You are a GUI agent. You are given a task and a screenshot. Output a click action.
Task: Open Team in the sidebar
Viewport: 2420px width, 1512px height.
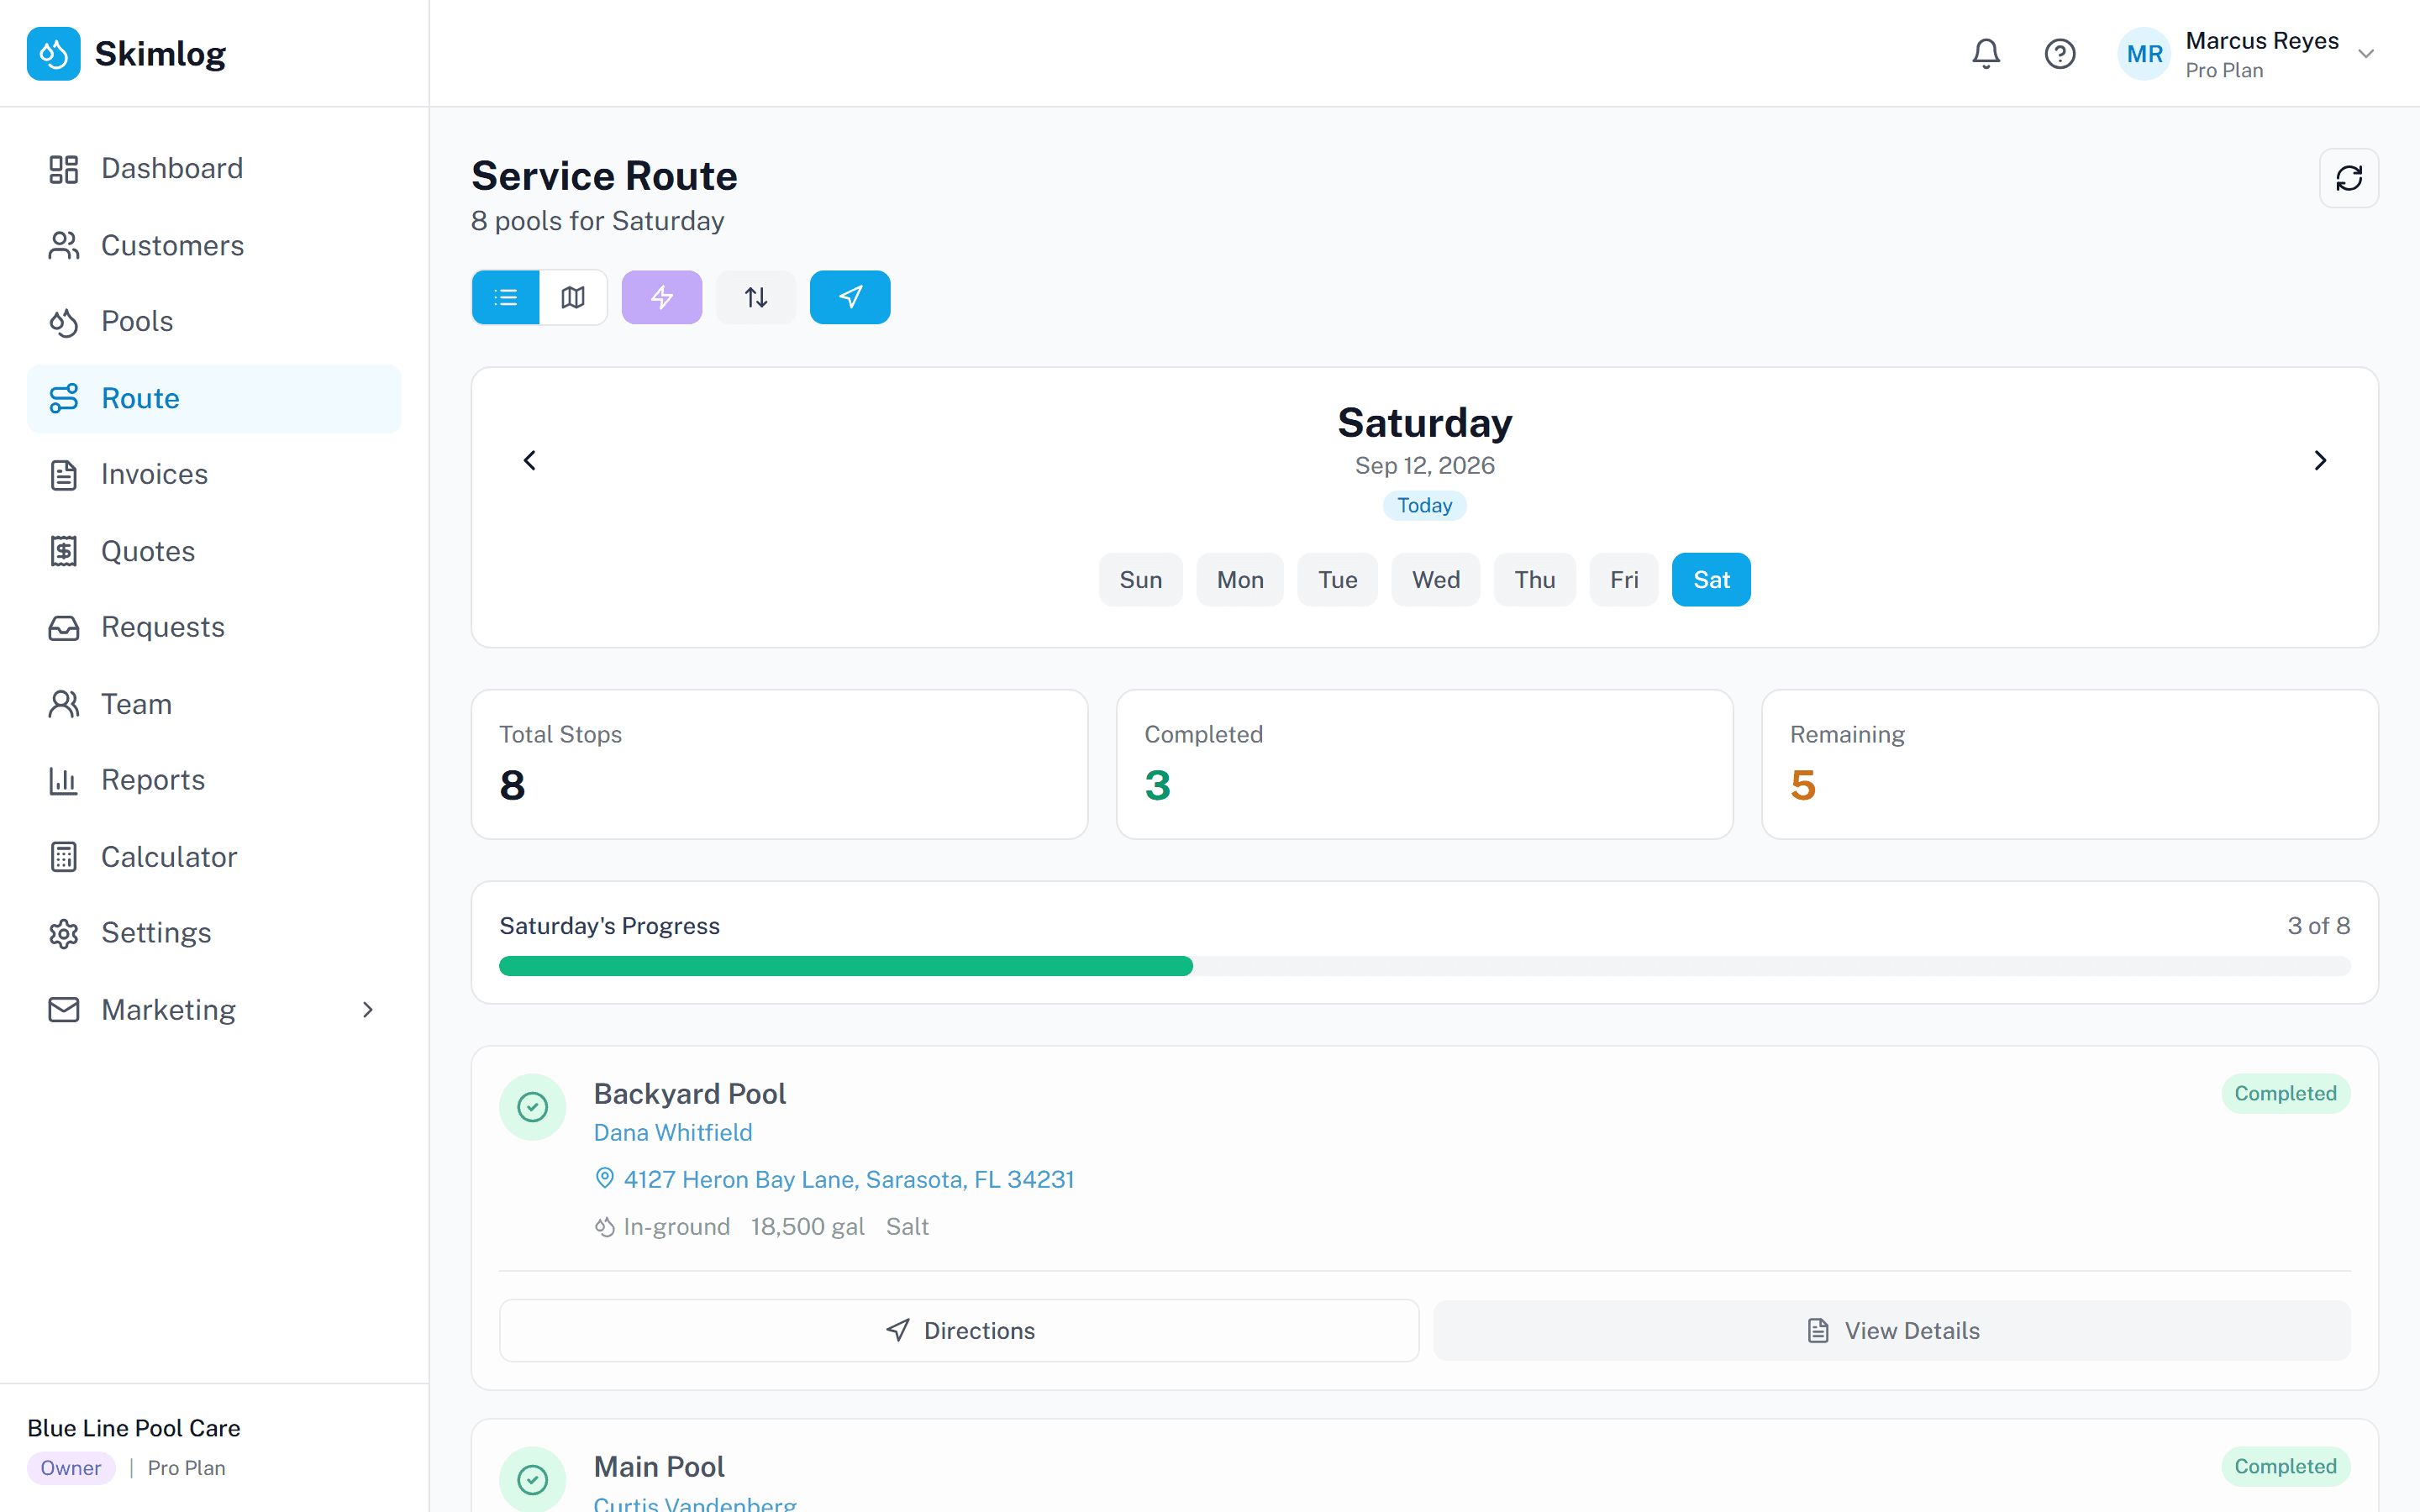(214, 704)
